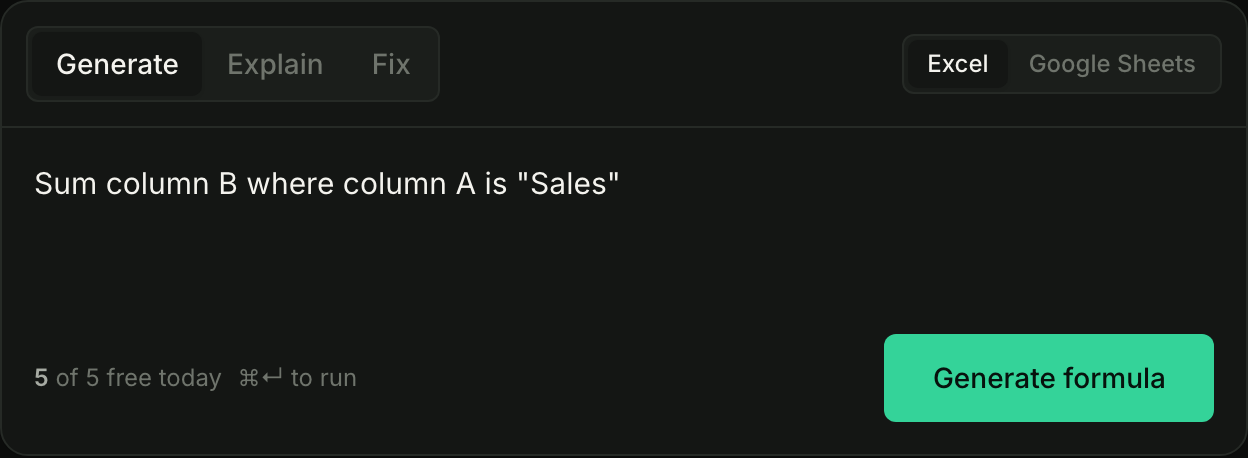
Task: Choose Excel as the formula target
Action: (958, 64)
